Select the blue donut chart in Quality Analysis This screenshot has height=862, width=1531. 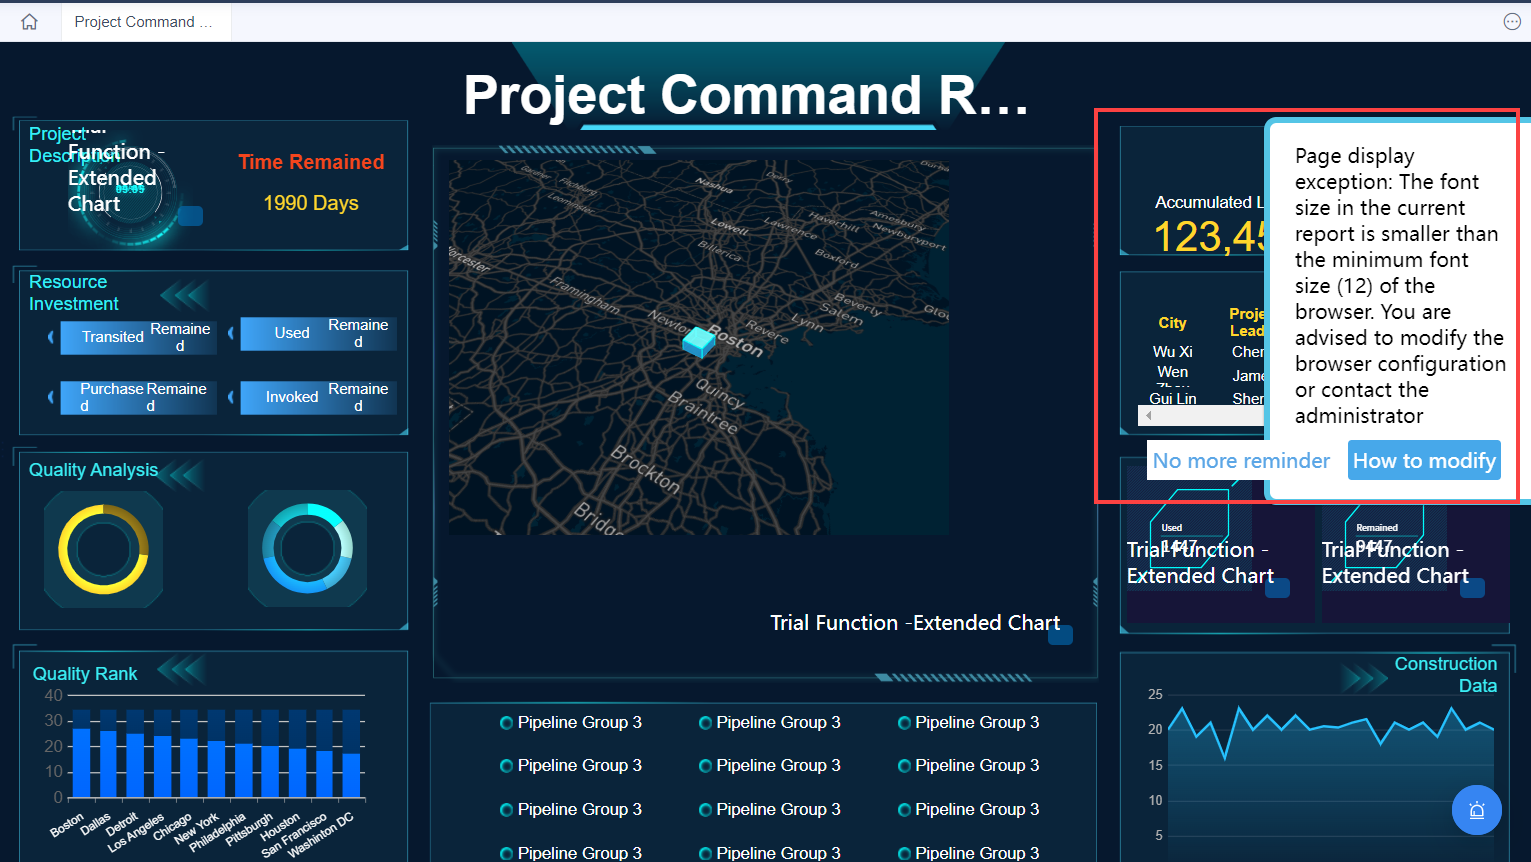tap(307, 548)
